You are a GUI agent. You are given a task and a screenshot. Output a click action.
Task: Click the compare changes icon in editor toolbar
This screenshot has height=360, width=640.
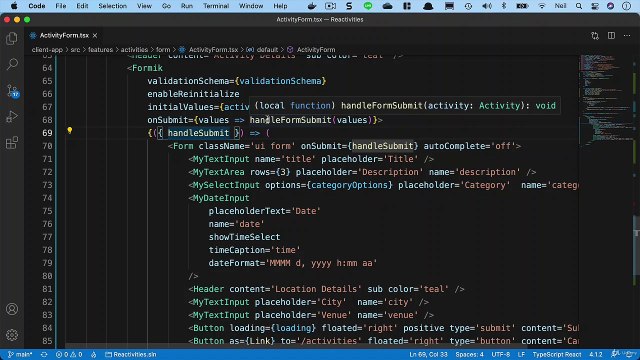pos(595,36)
